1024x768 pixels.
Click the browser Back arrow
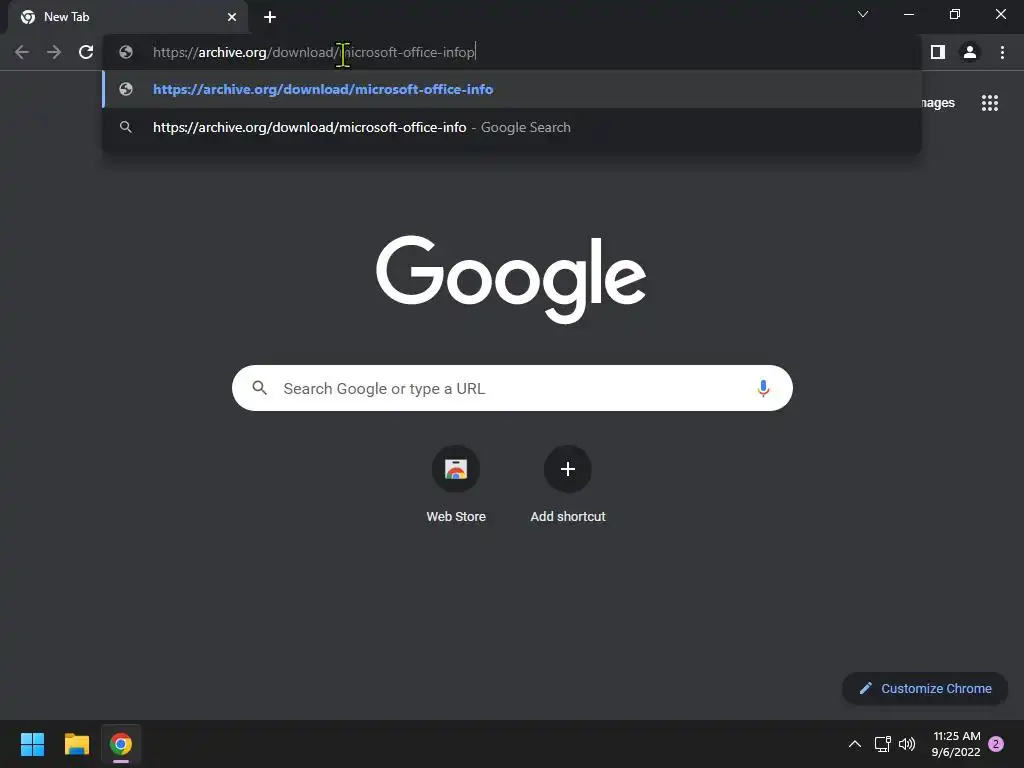point(22,52)
